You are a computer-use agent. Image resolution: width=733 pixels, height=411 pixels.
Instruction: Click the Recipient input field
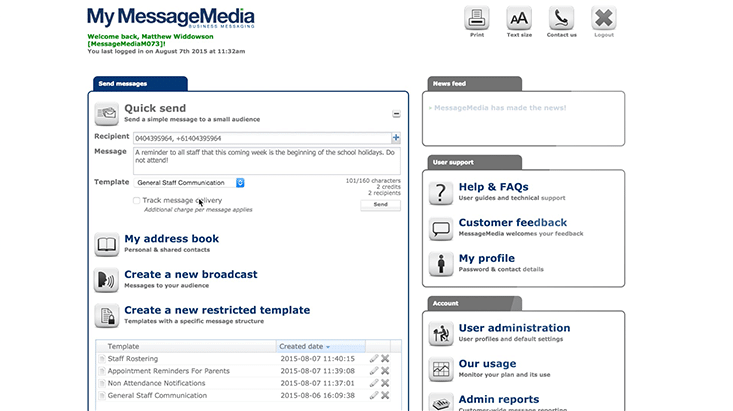262,138
